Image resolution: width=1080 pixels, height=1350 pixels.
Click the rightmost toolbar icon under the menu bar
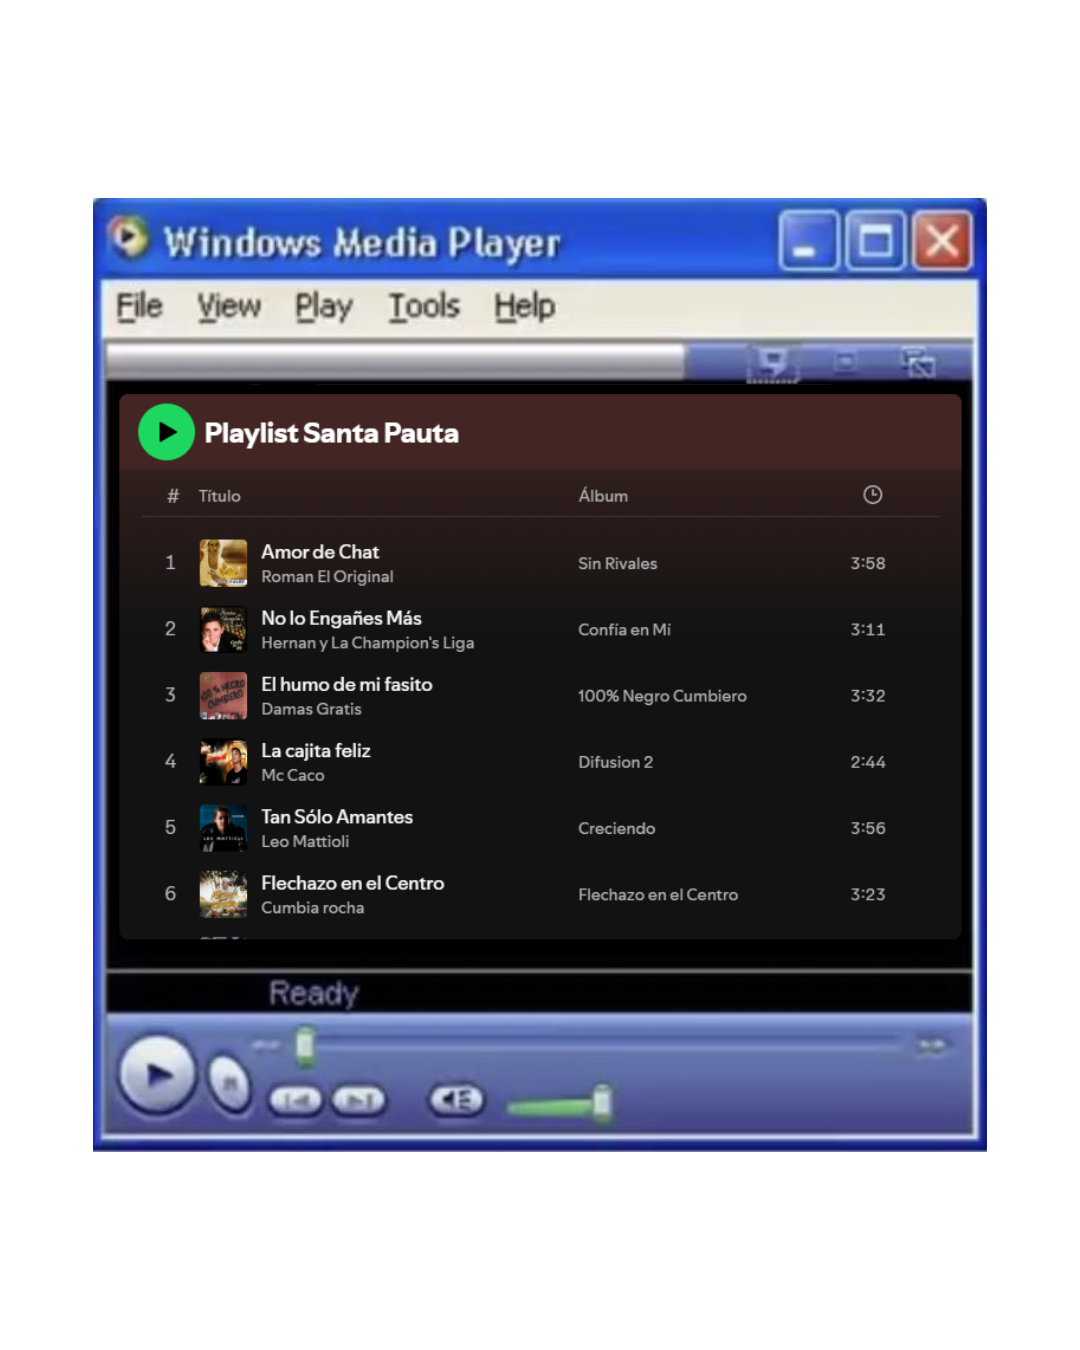tap(918, 362)
